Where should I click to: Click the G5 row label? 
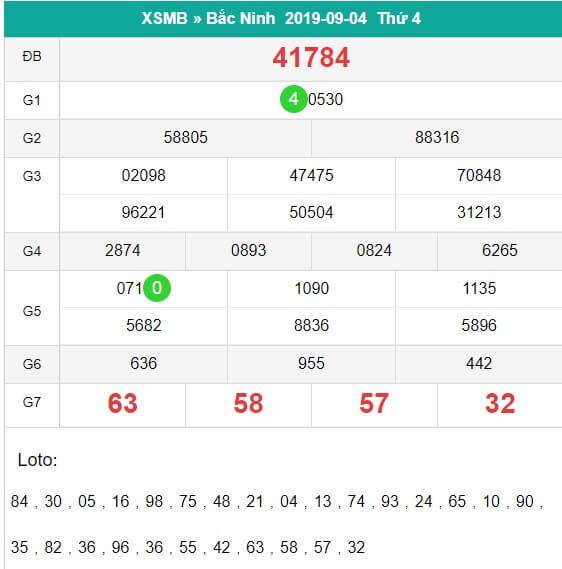[x=32, y=311]
